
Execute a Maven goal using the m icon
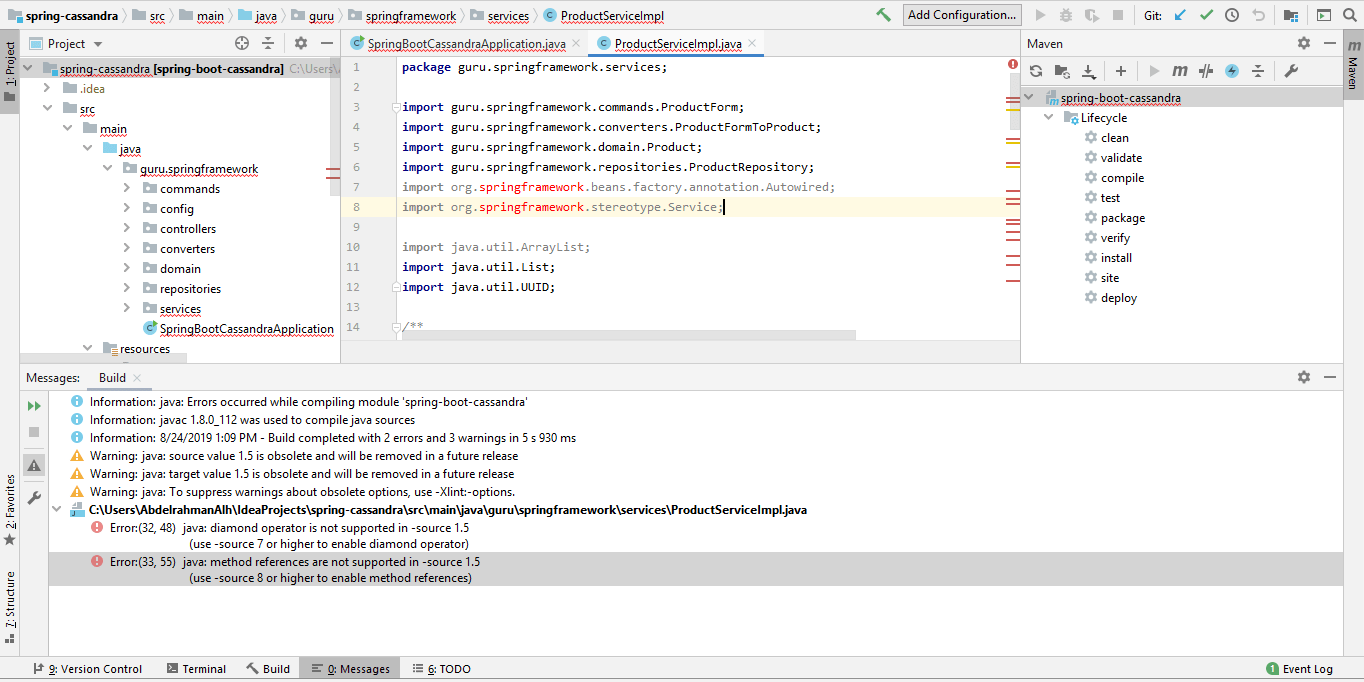[1181, 71]
